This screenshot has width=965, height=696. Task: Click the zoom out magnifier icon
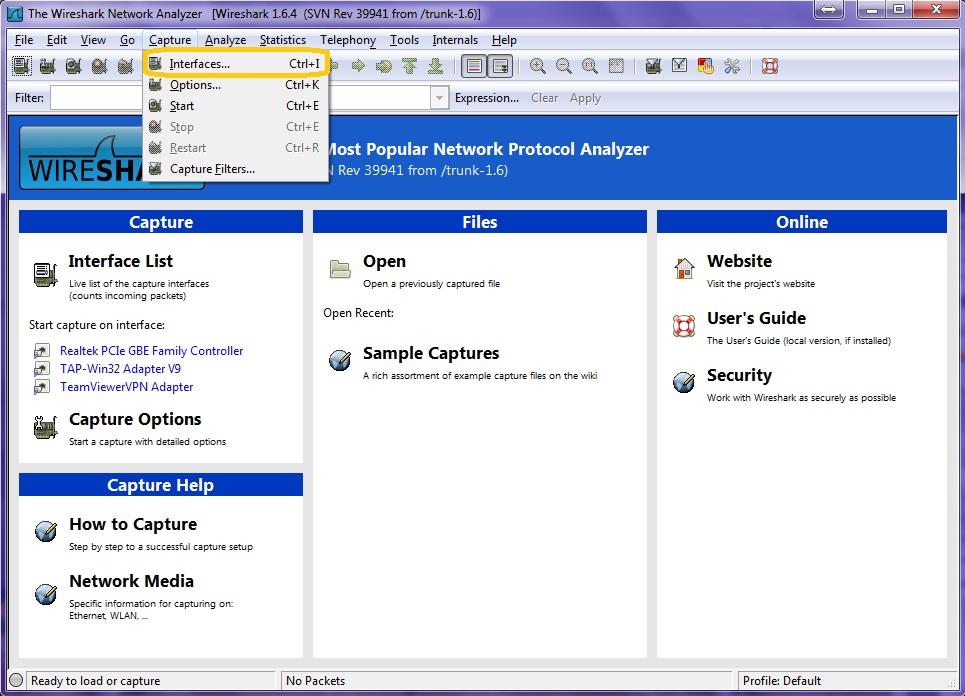(x=564, y=67)
